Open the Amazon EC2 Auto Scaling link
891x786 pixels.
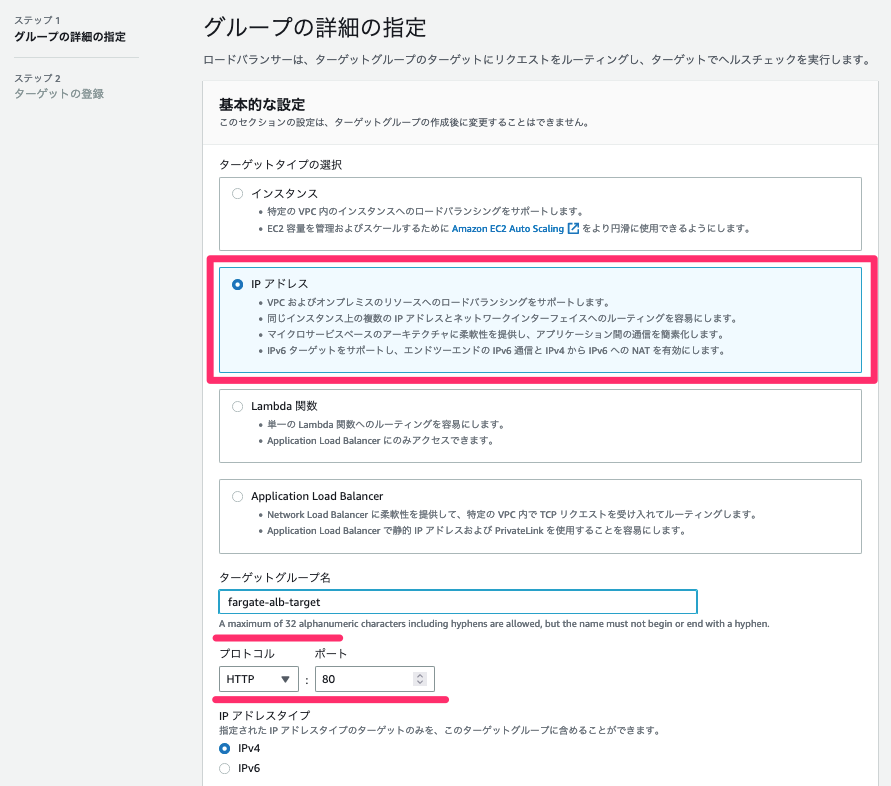pyautogui.click(x=507, y=228)
